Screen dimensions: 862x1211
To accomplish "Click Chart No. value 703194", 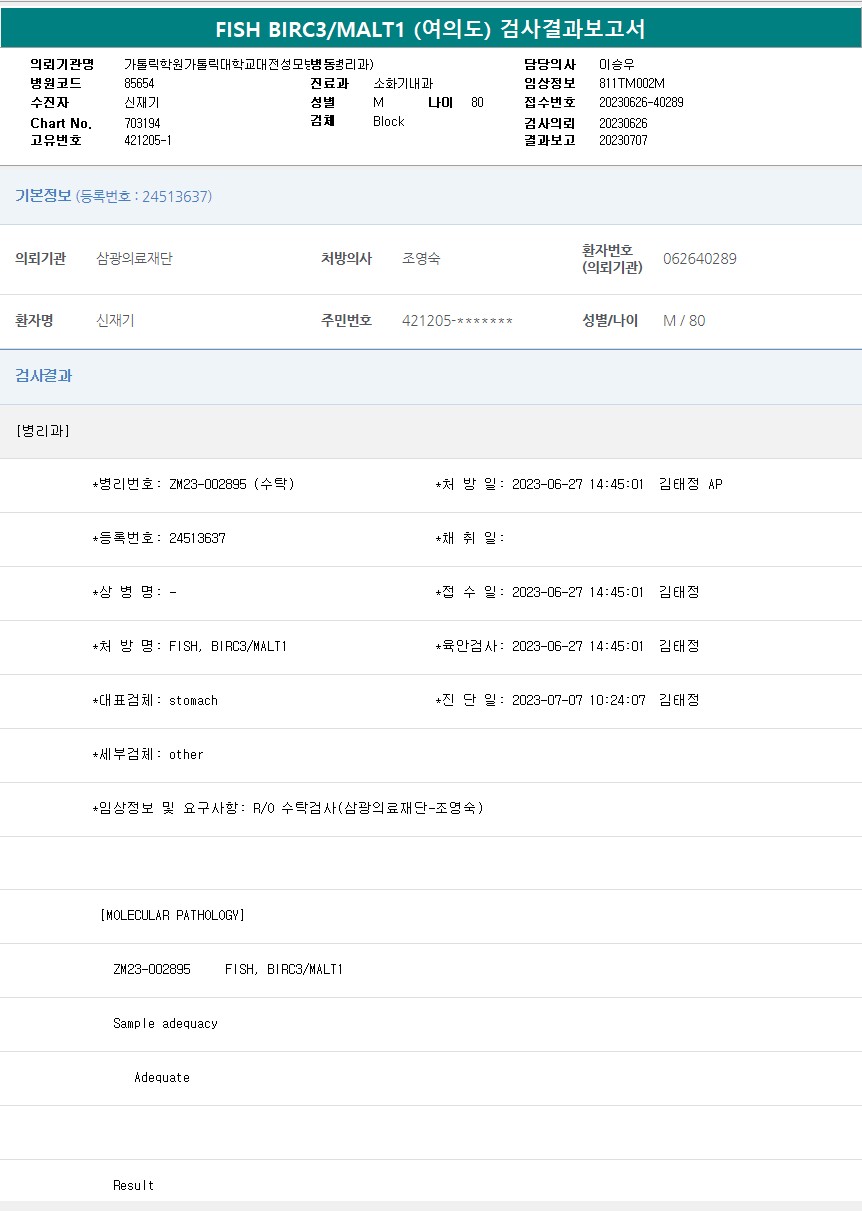I will click(x=142, y=123).
